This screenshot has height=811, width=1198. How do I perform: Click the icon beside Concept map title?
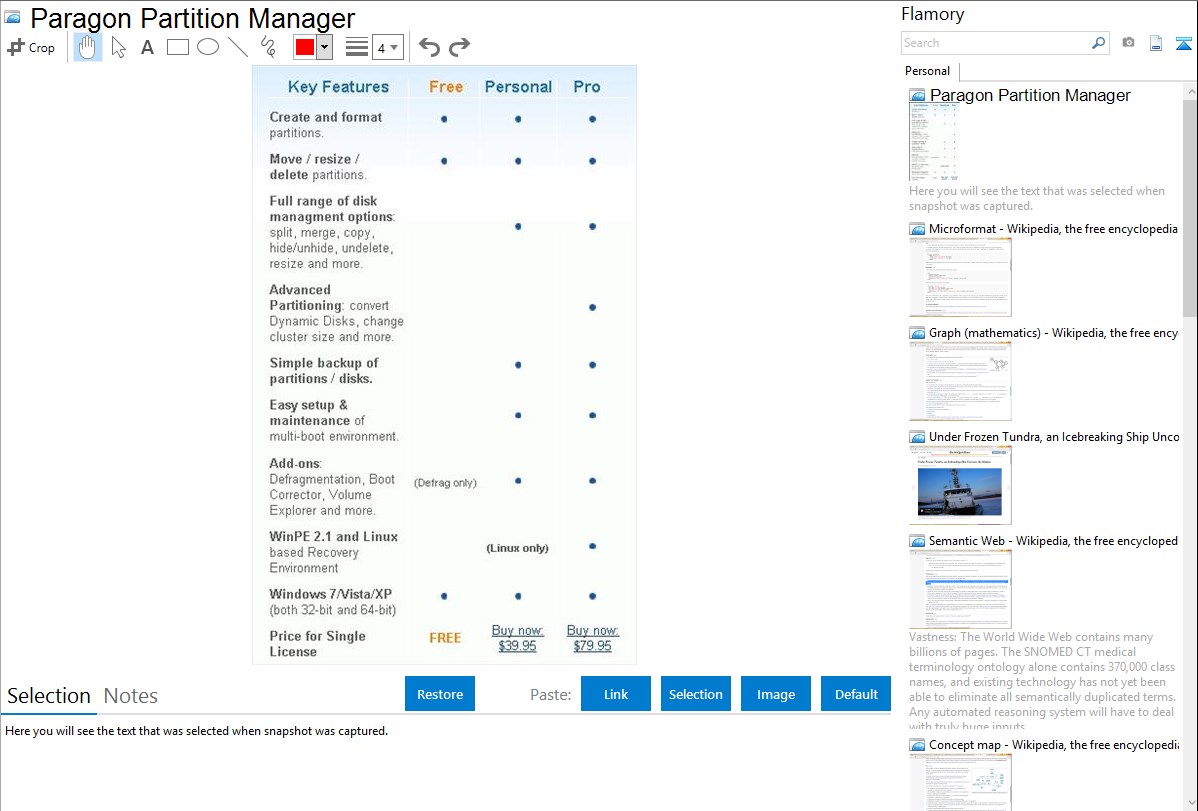coord(917,744)
